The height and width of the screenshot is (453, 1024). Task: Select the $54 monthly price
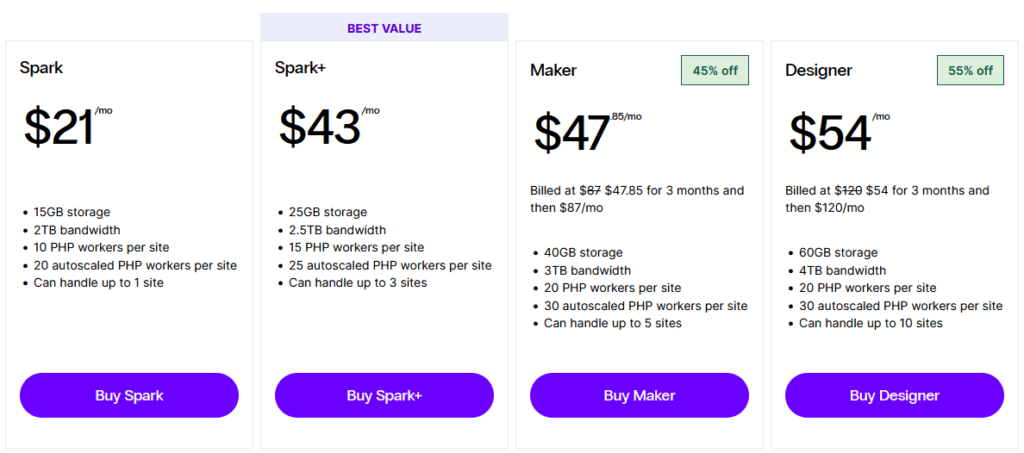click(x=839, y=131)
